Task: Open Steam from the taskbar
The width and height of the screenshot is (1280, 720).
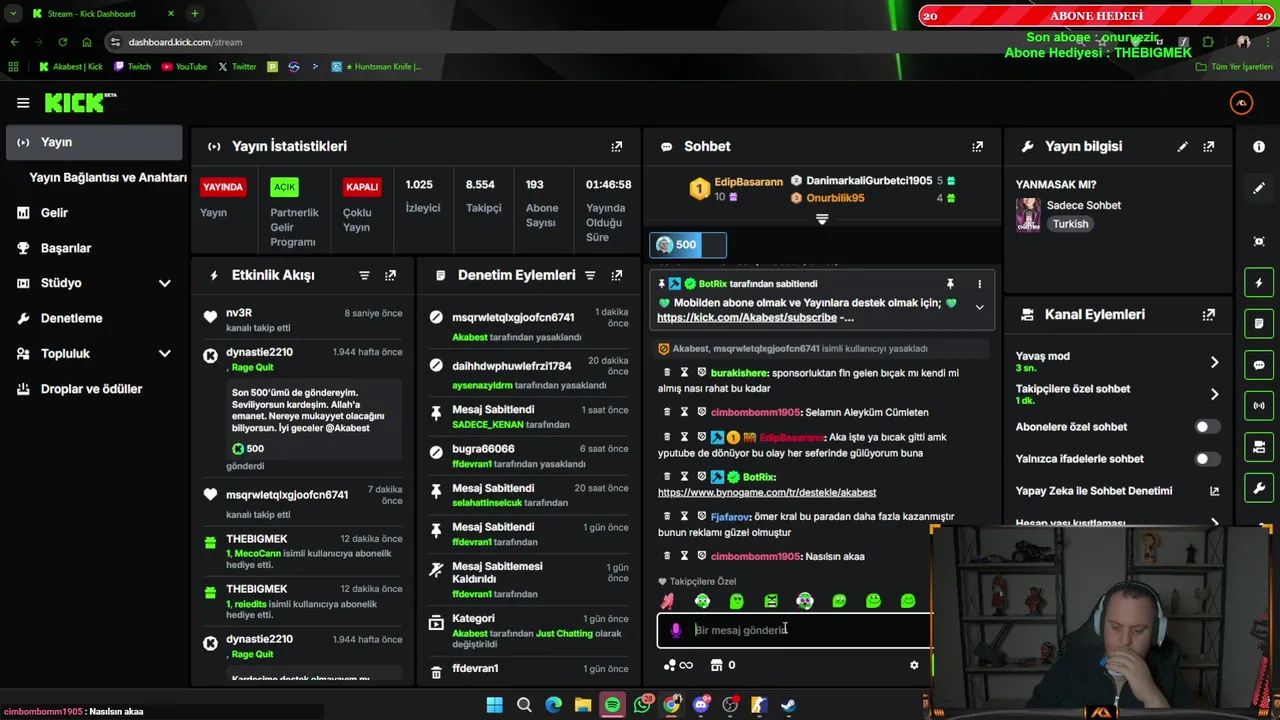Action: click(x=788, y=705)
